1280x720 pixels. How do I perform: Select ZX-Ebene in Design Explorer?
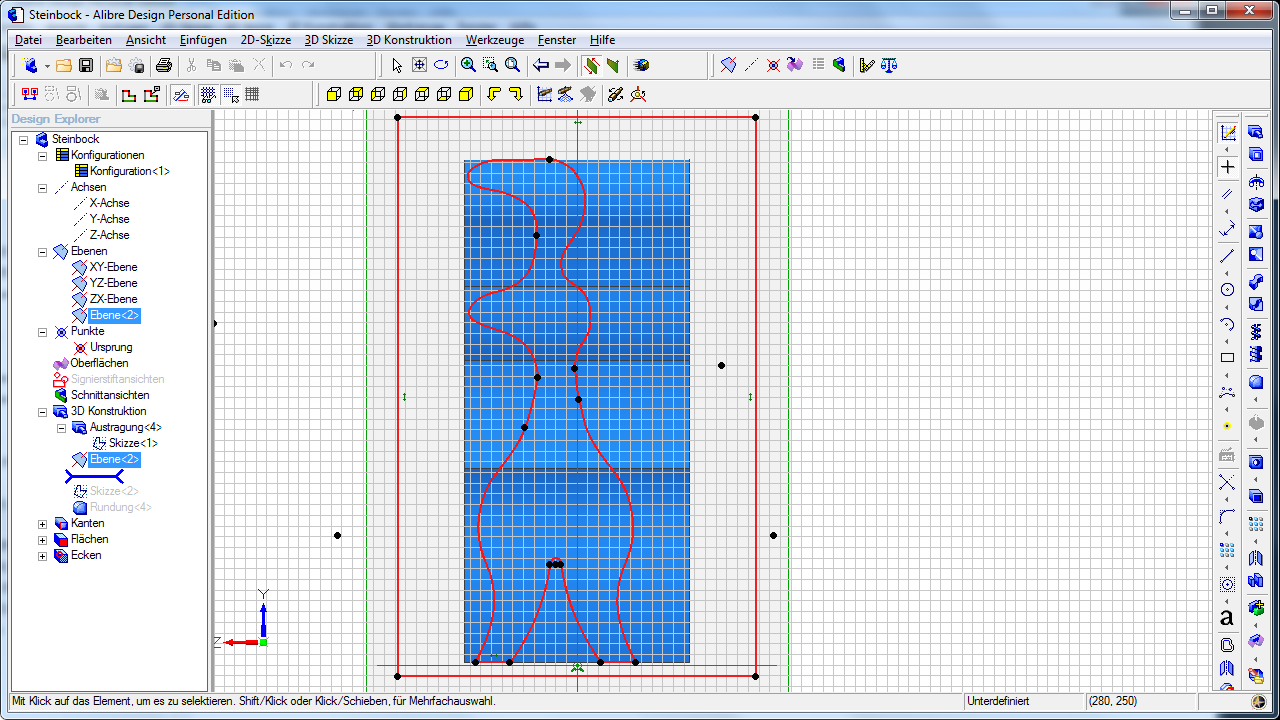coord(113,299)
